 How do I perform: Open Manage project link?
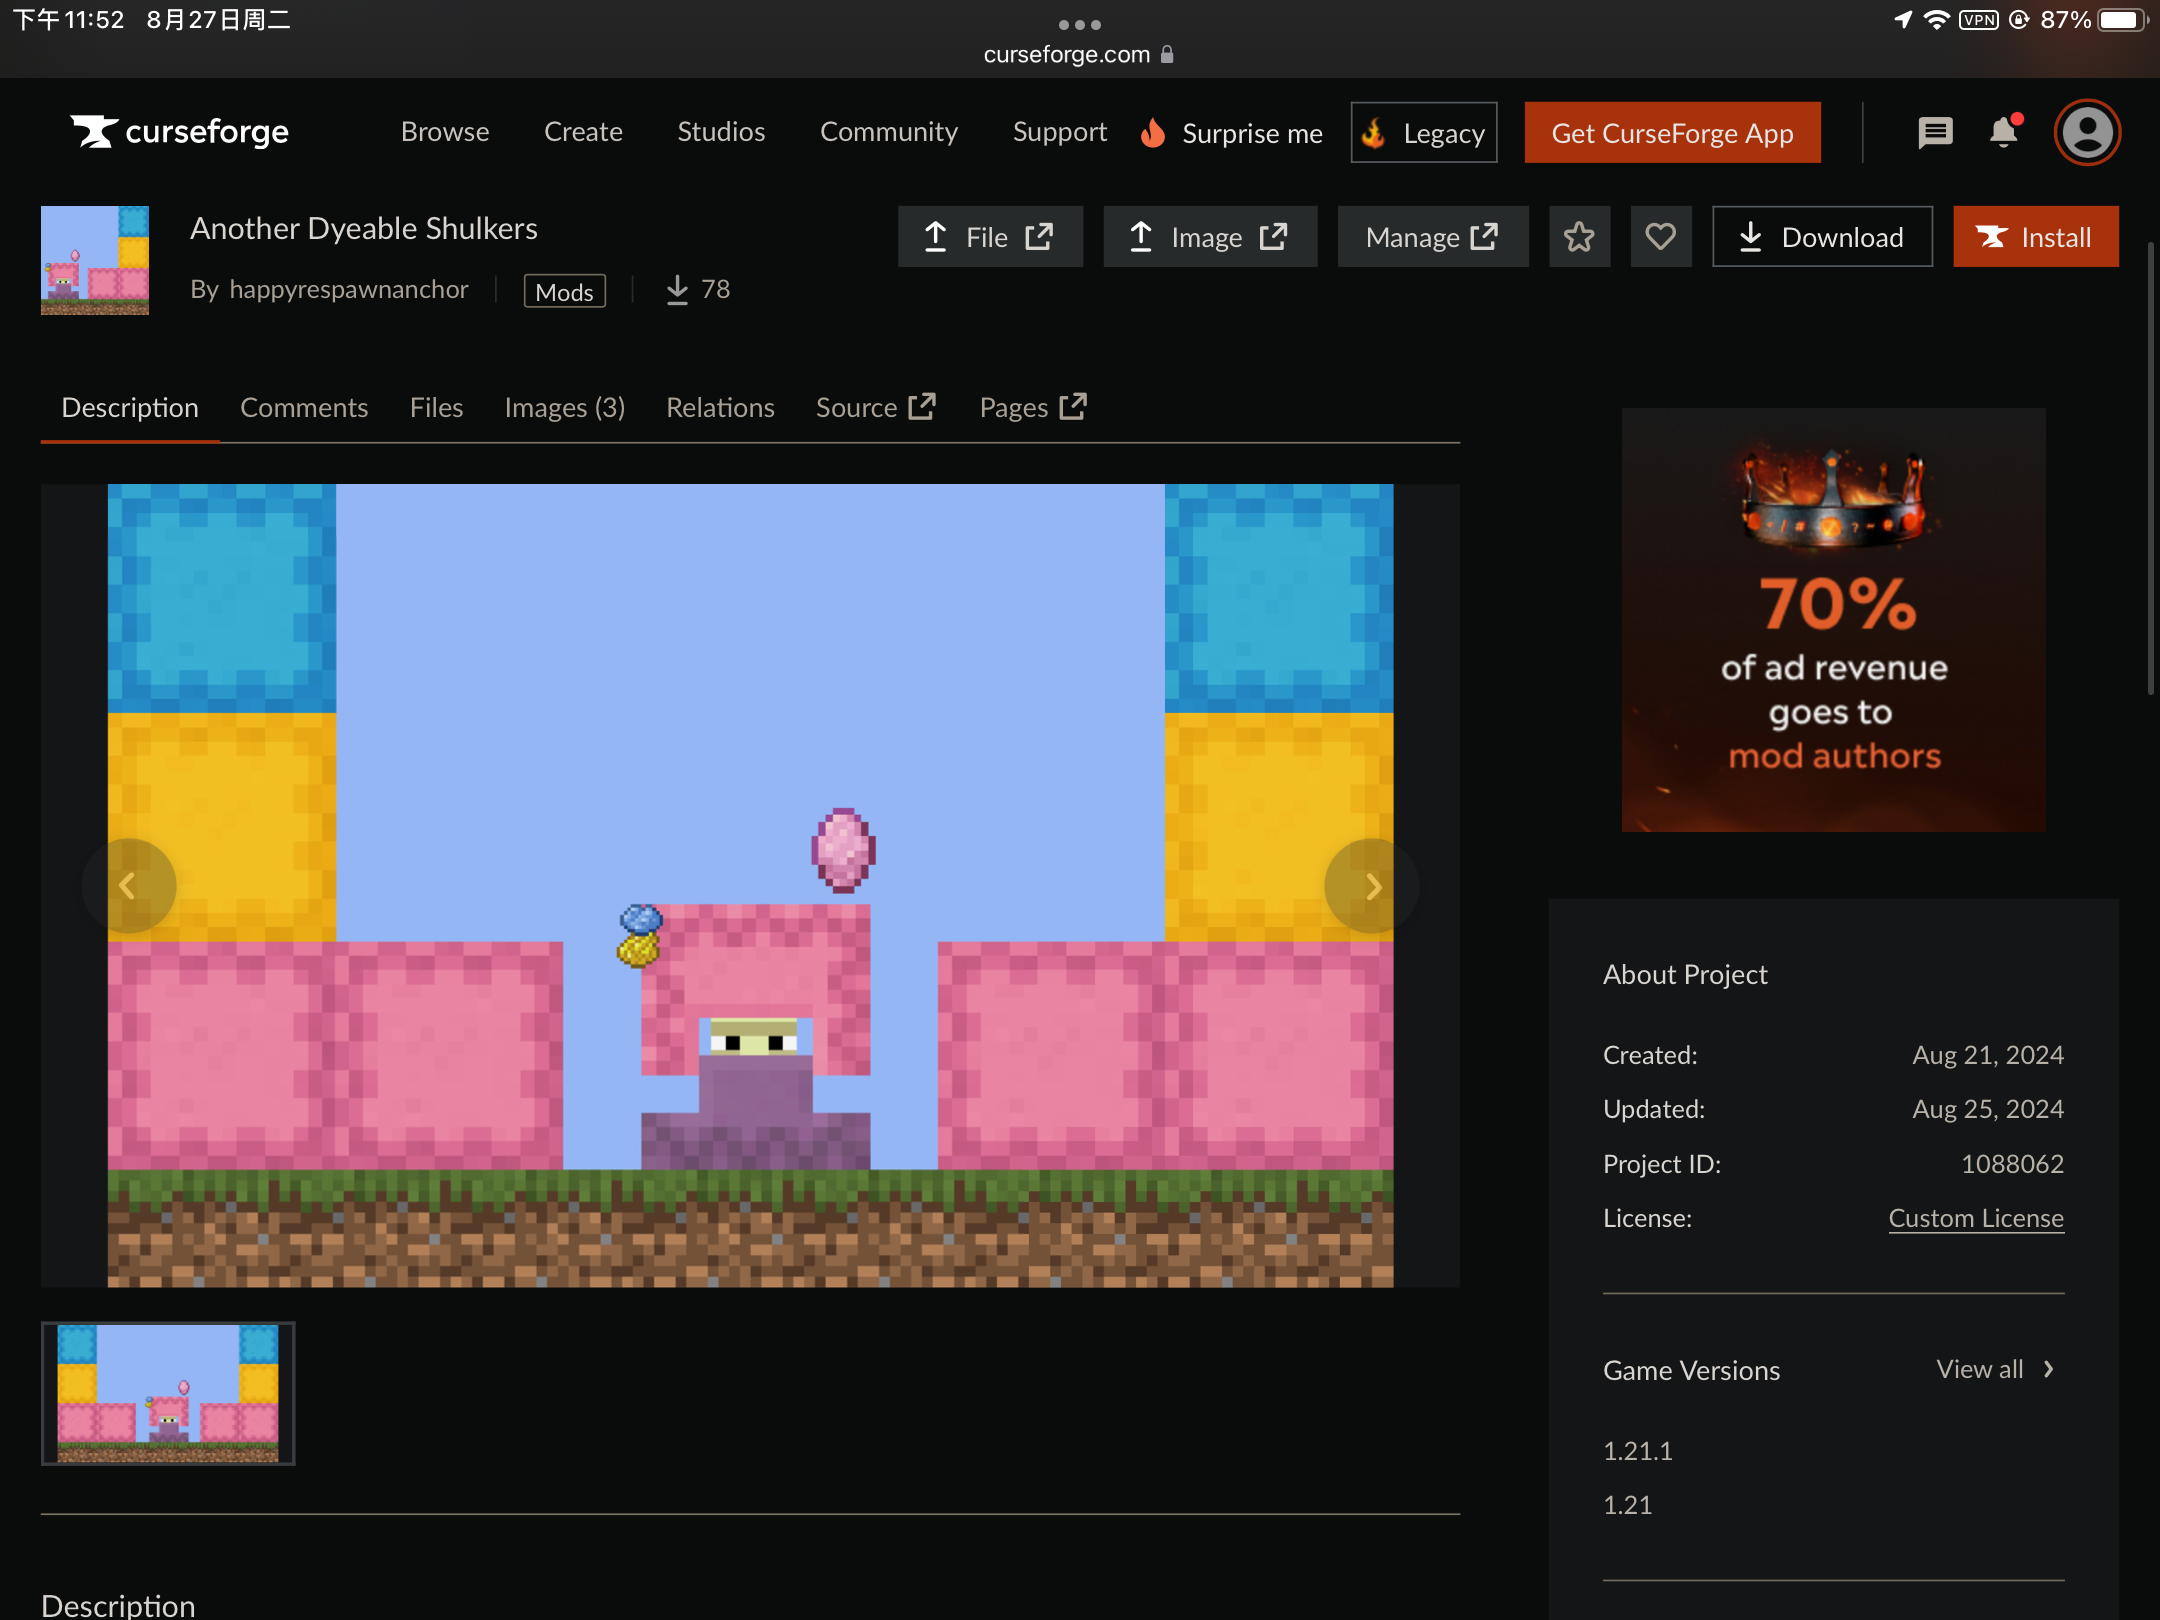click(x=1433, y=237)
